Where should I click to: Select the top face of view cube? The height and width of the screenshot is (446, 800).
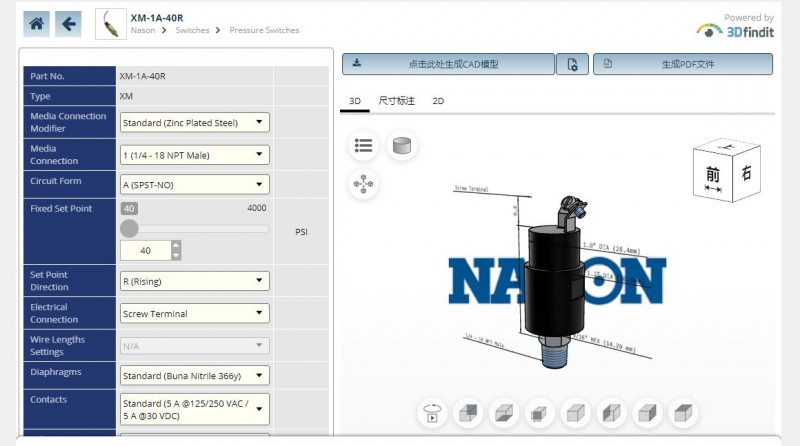[728, 147]
